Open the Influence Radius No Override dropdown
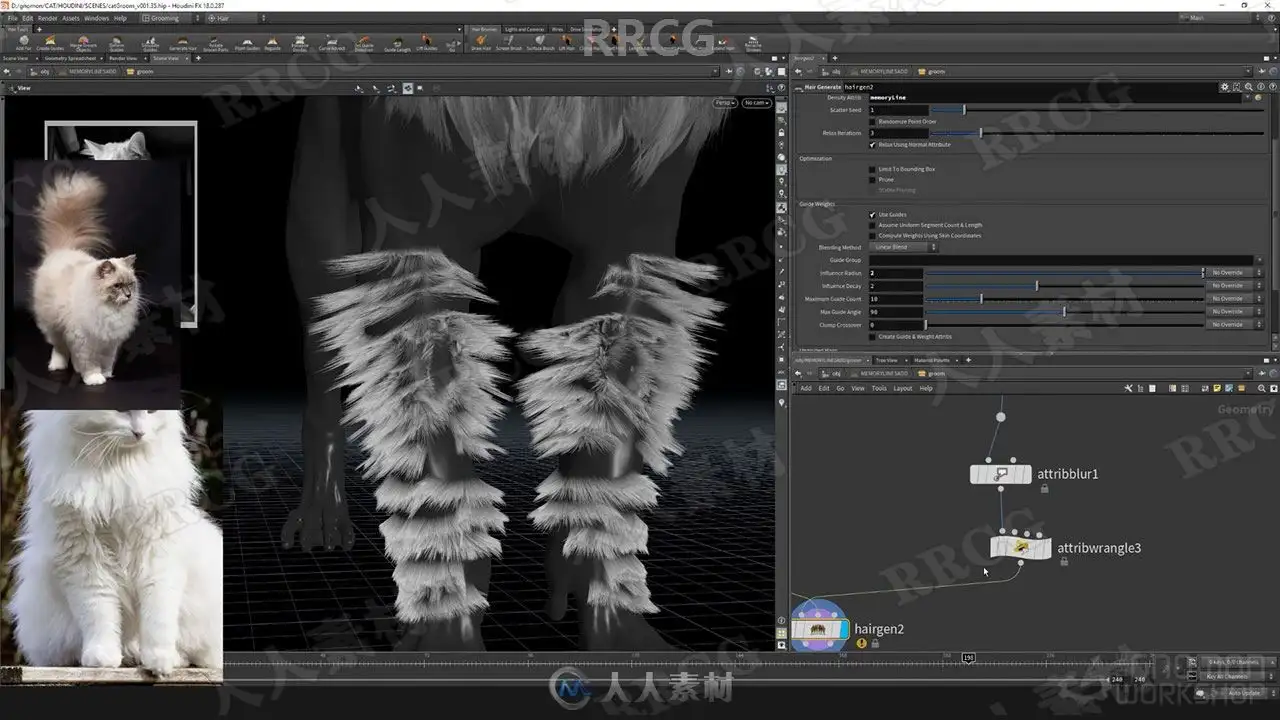 (x=1233, y=272)
